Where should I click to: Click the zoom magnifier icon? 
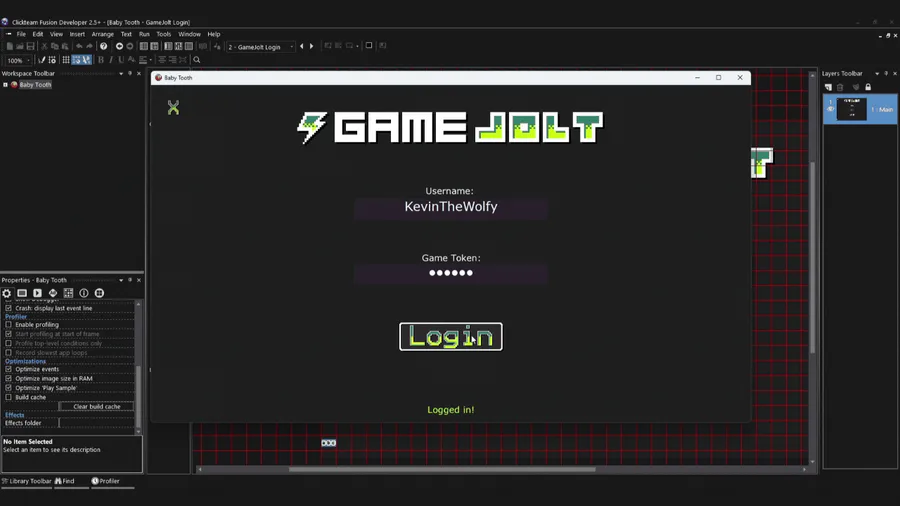[x=197, y=60]
